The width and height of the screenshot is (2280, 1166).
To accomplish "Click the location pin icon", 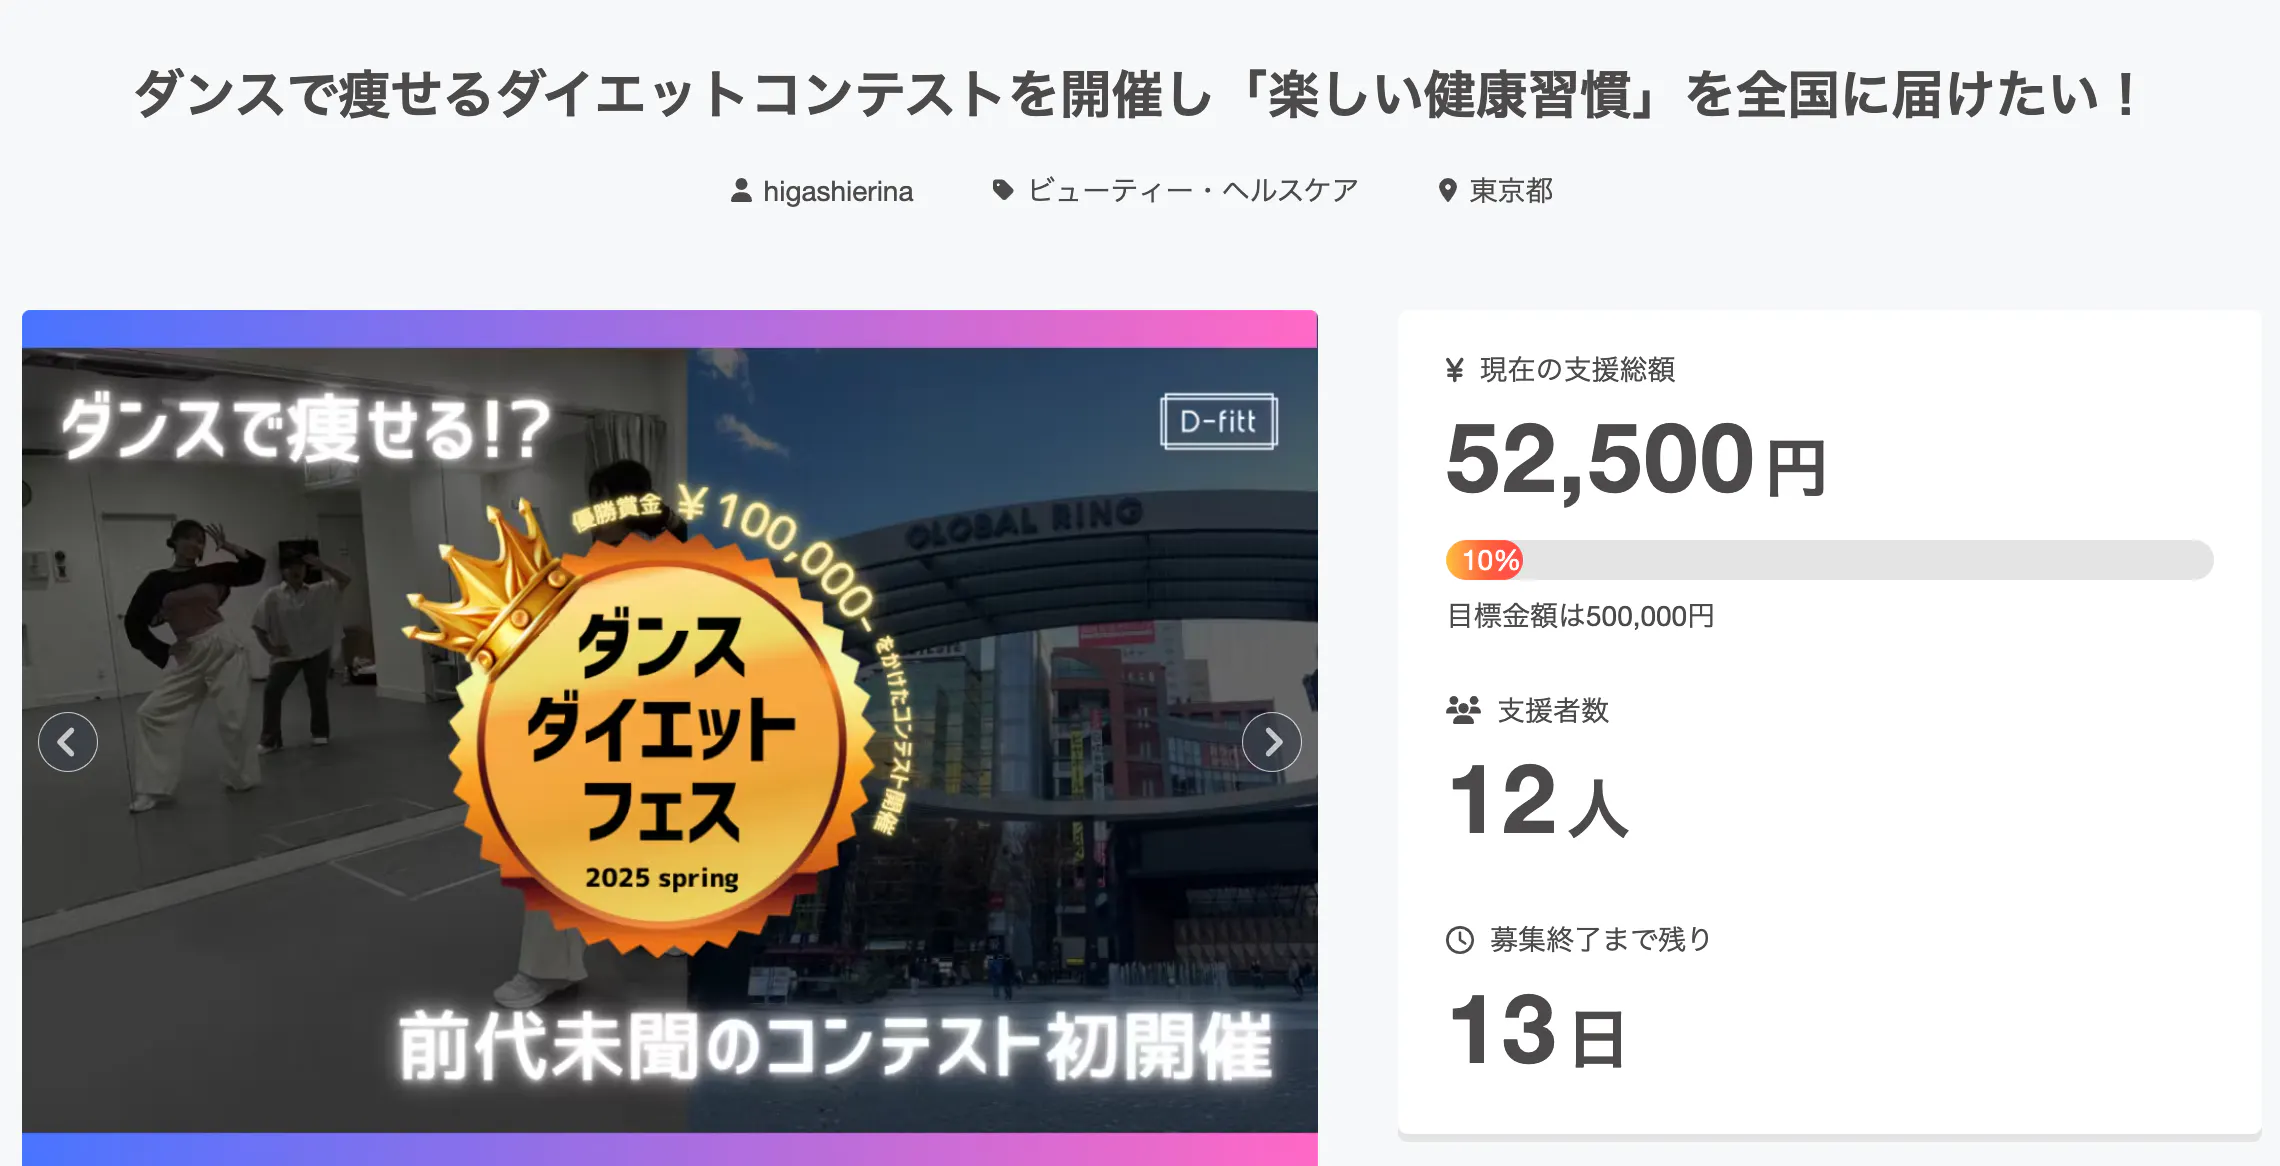I will tap(1447, 190).
